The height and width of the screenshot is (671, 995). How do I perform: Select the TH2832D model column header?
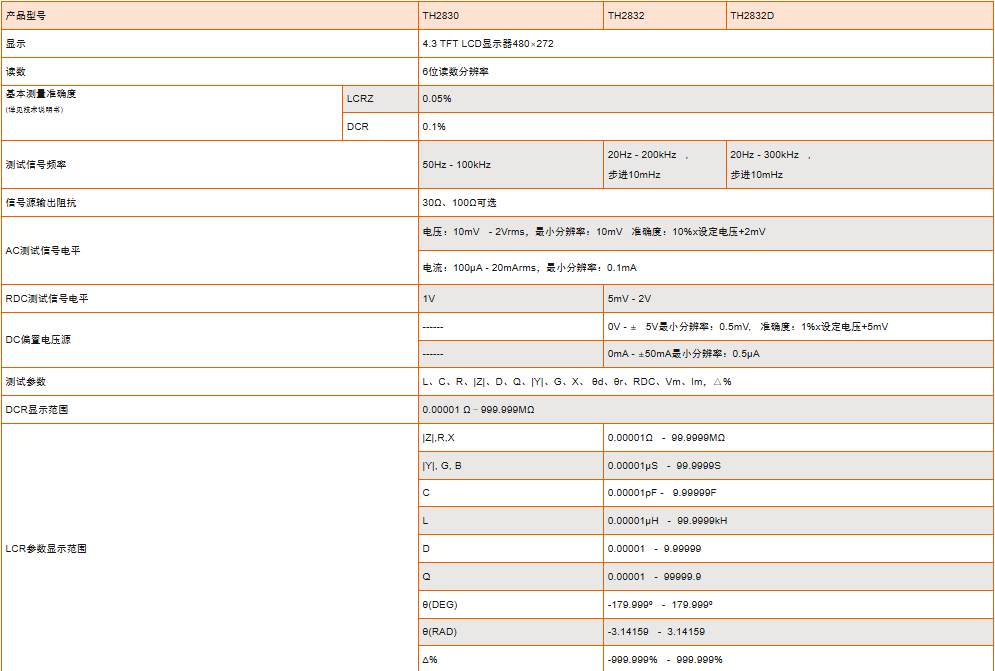[x=859, y=16]
